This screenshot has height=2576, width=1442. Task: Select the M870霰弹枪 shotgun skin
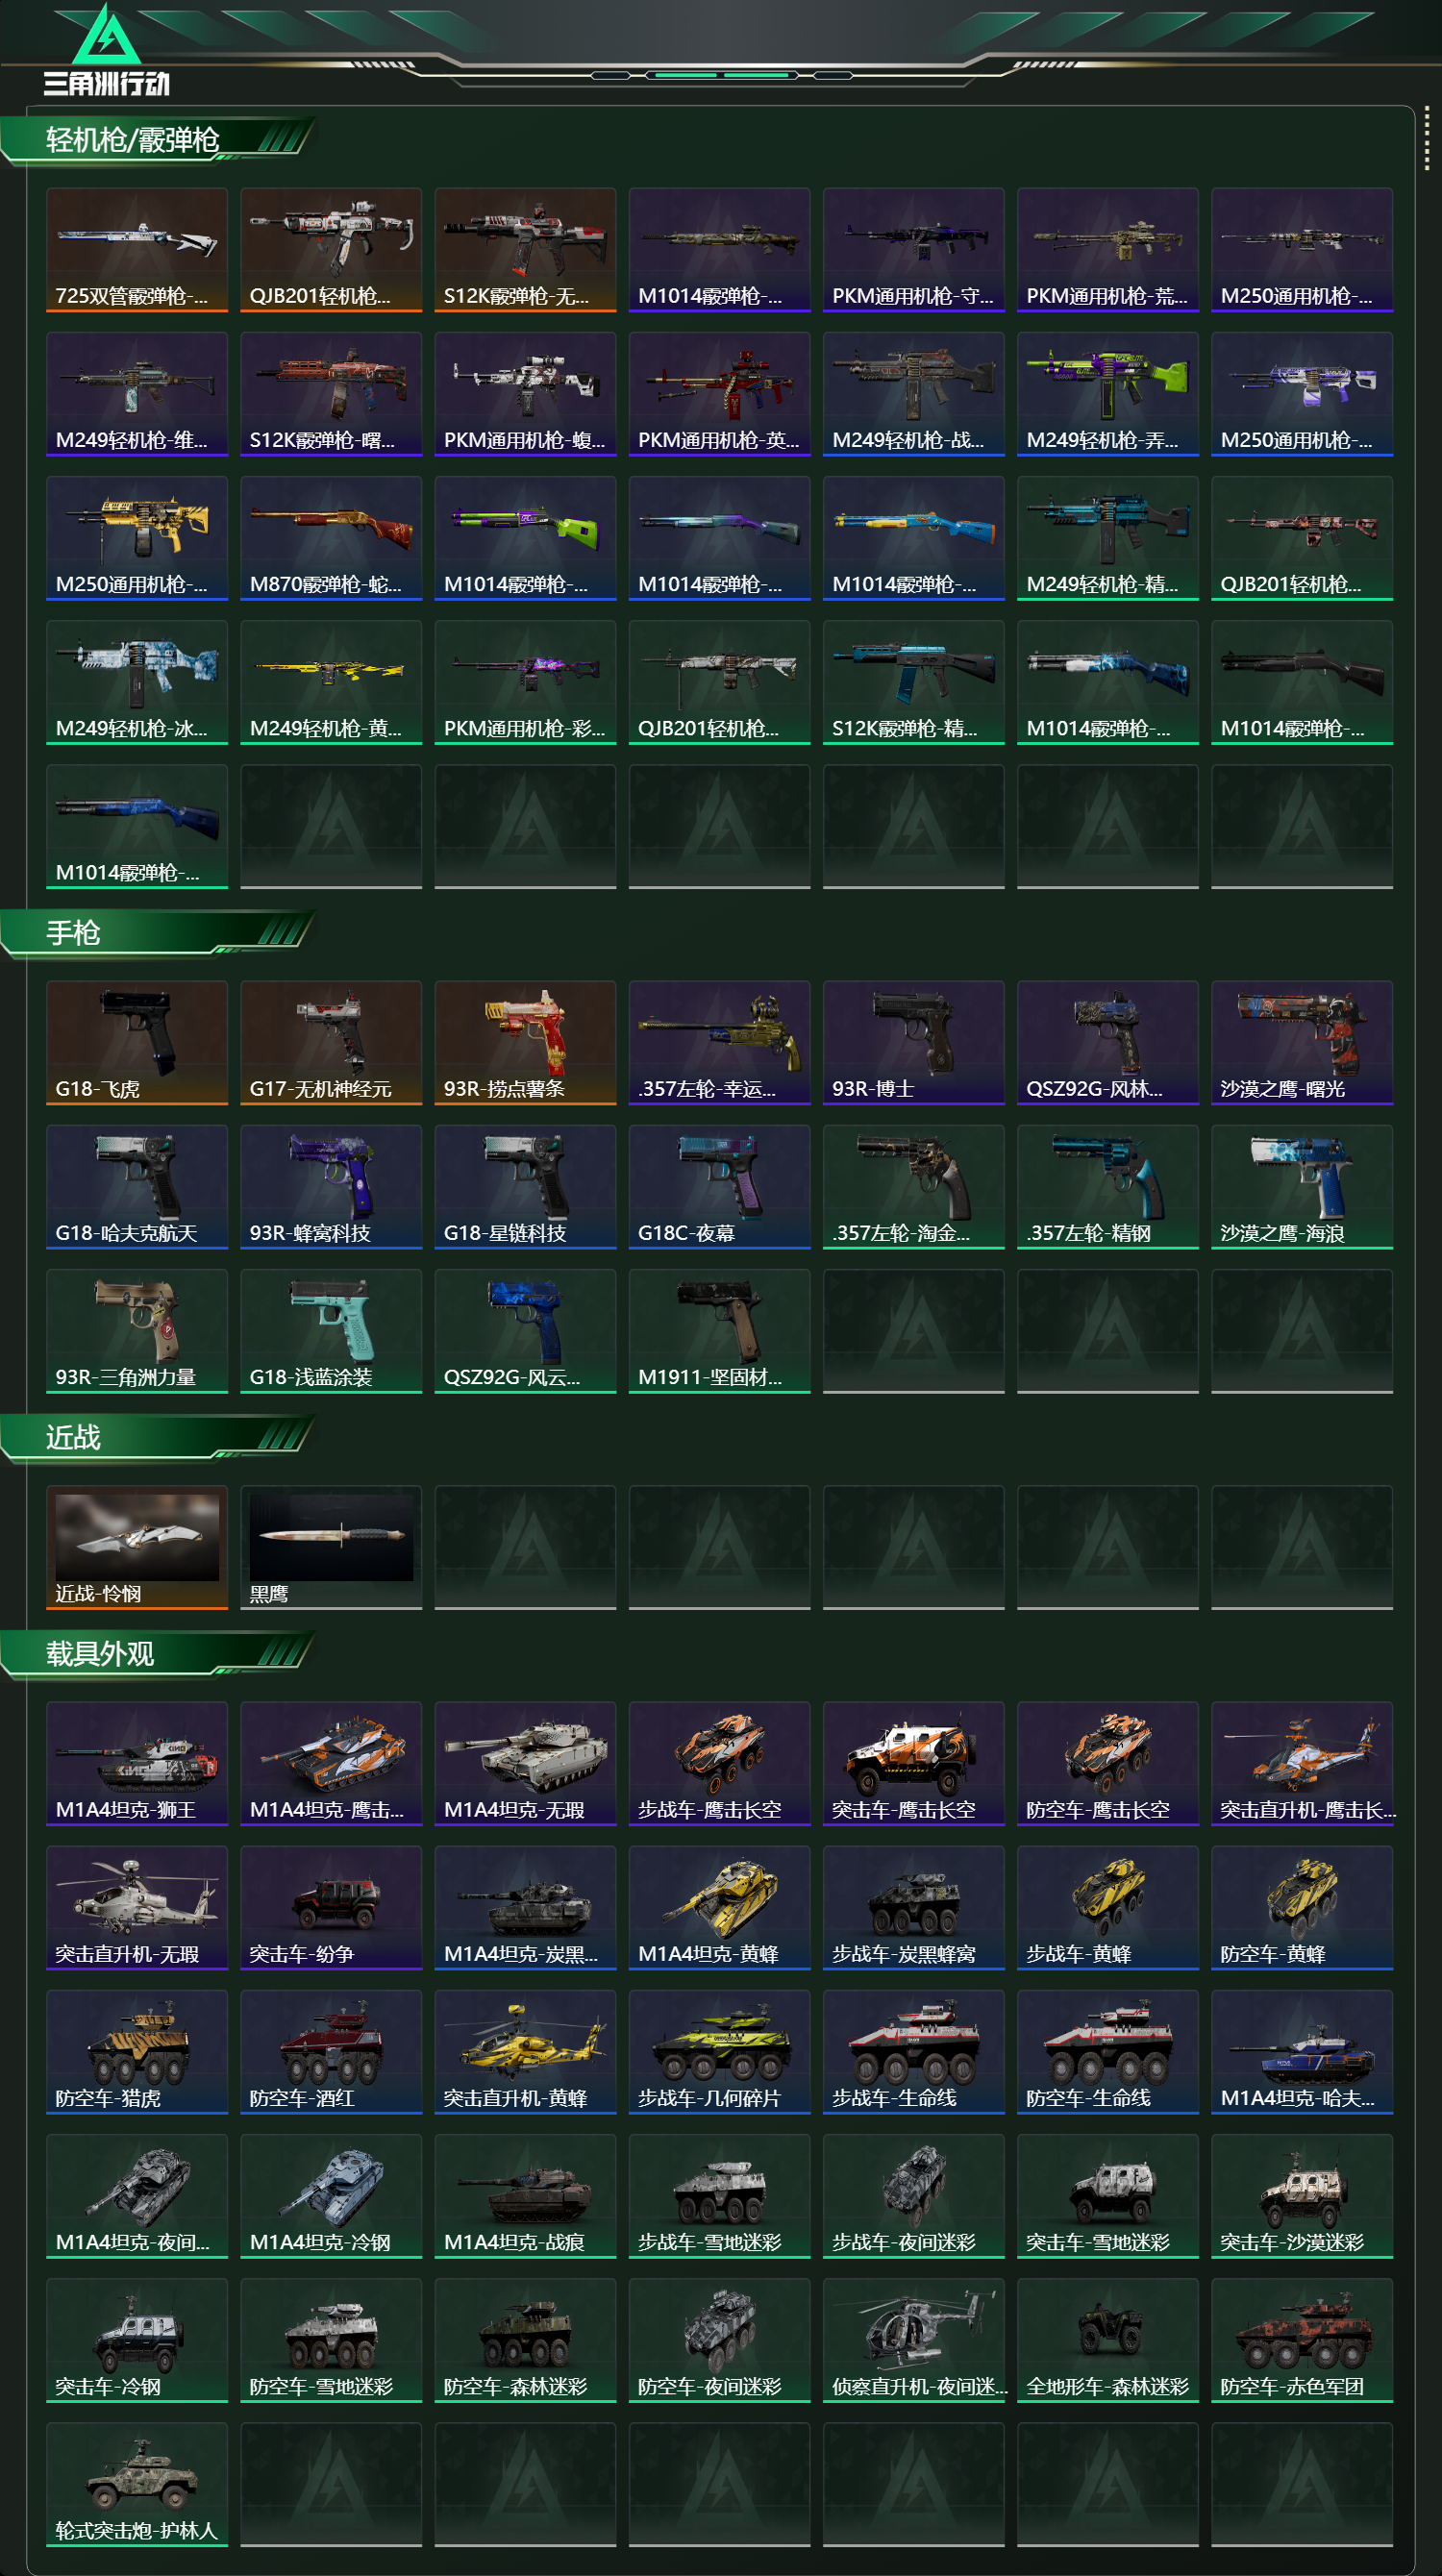331,538
